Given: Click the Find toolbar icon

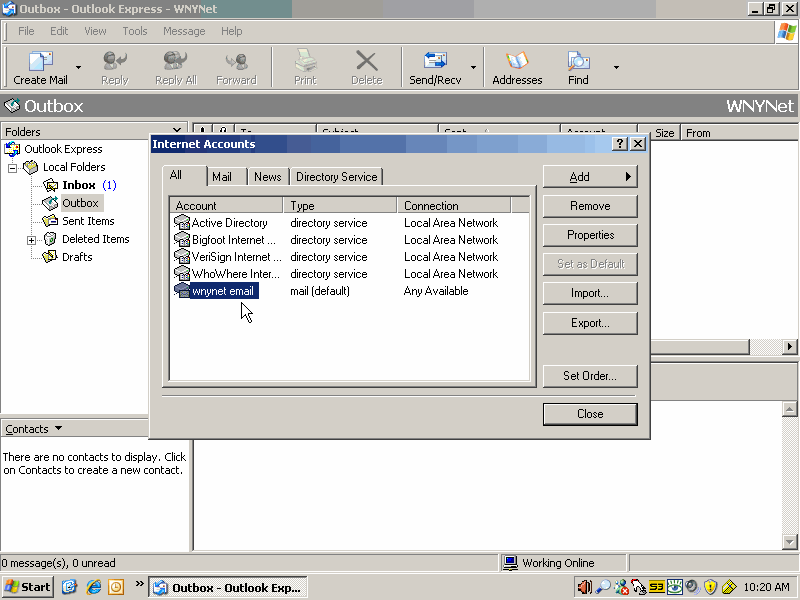Looking at the screenshot, I should pos(578,61).
